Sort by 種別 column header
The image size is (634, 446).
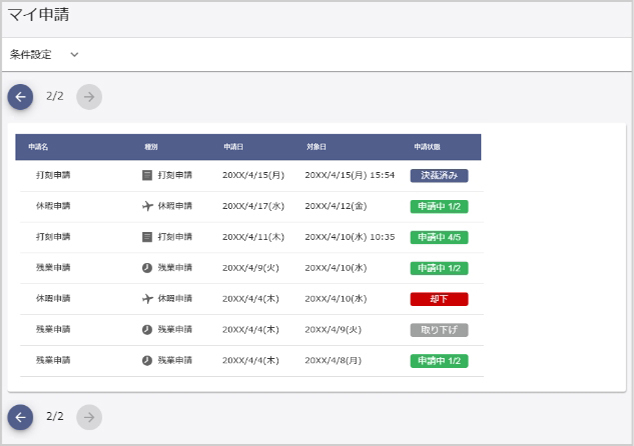click(x=151, y=147)
